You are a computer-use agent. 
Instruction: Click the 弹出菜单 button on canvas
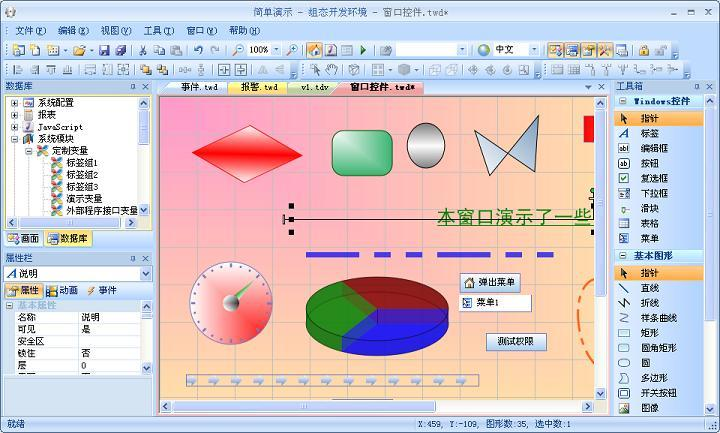490,283
